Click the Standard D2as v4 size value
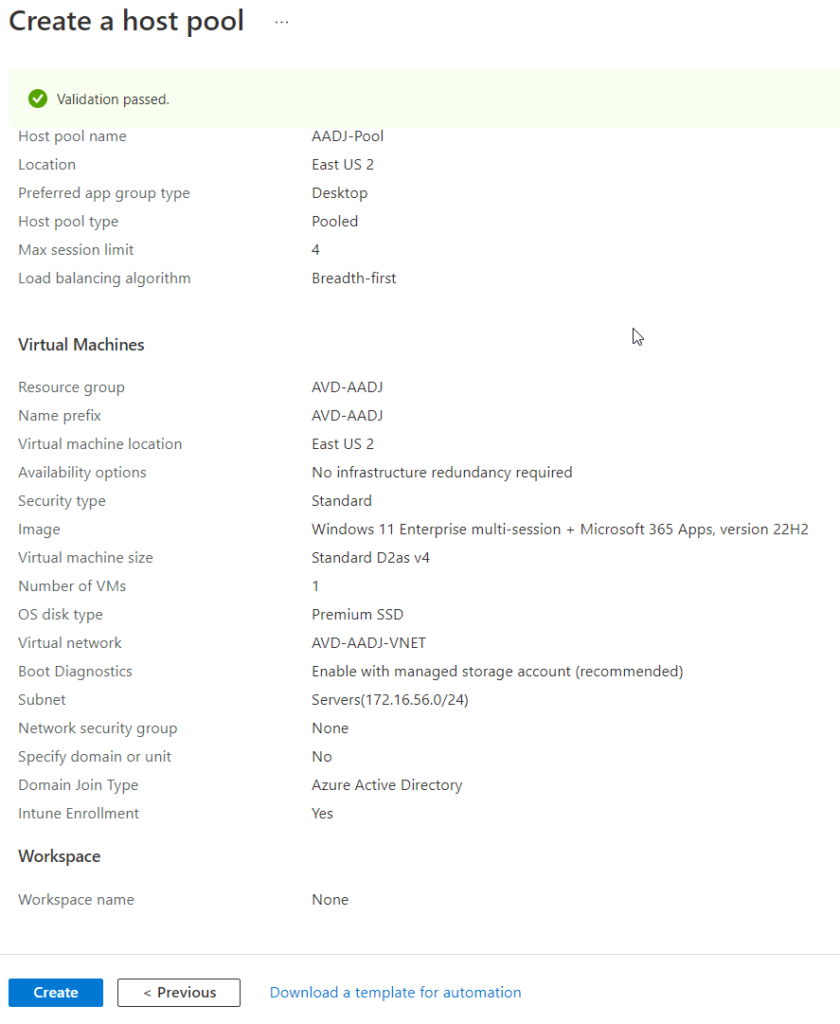Viewport: 840px width, 1024px height. (370, 557)
